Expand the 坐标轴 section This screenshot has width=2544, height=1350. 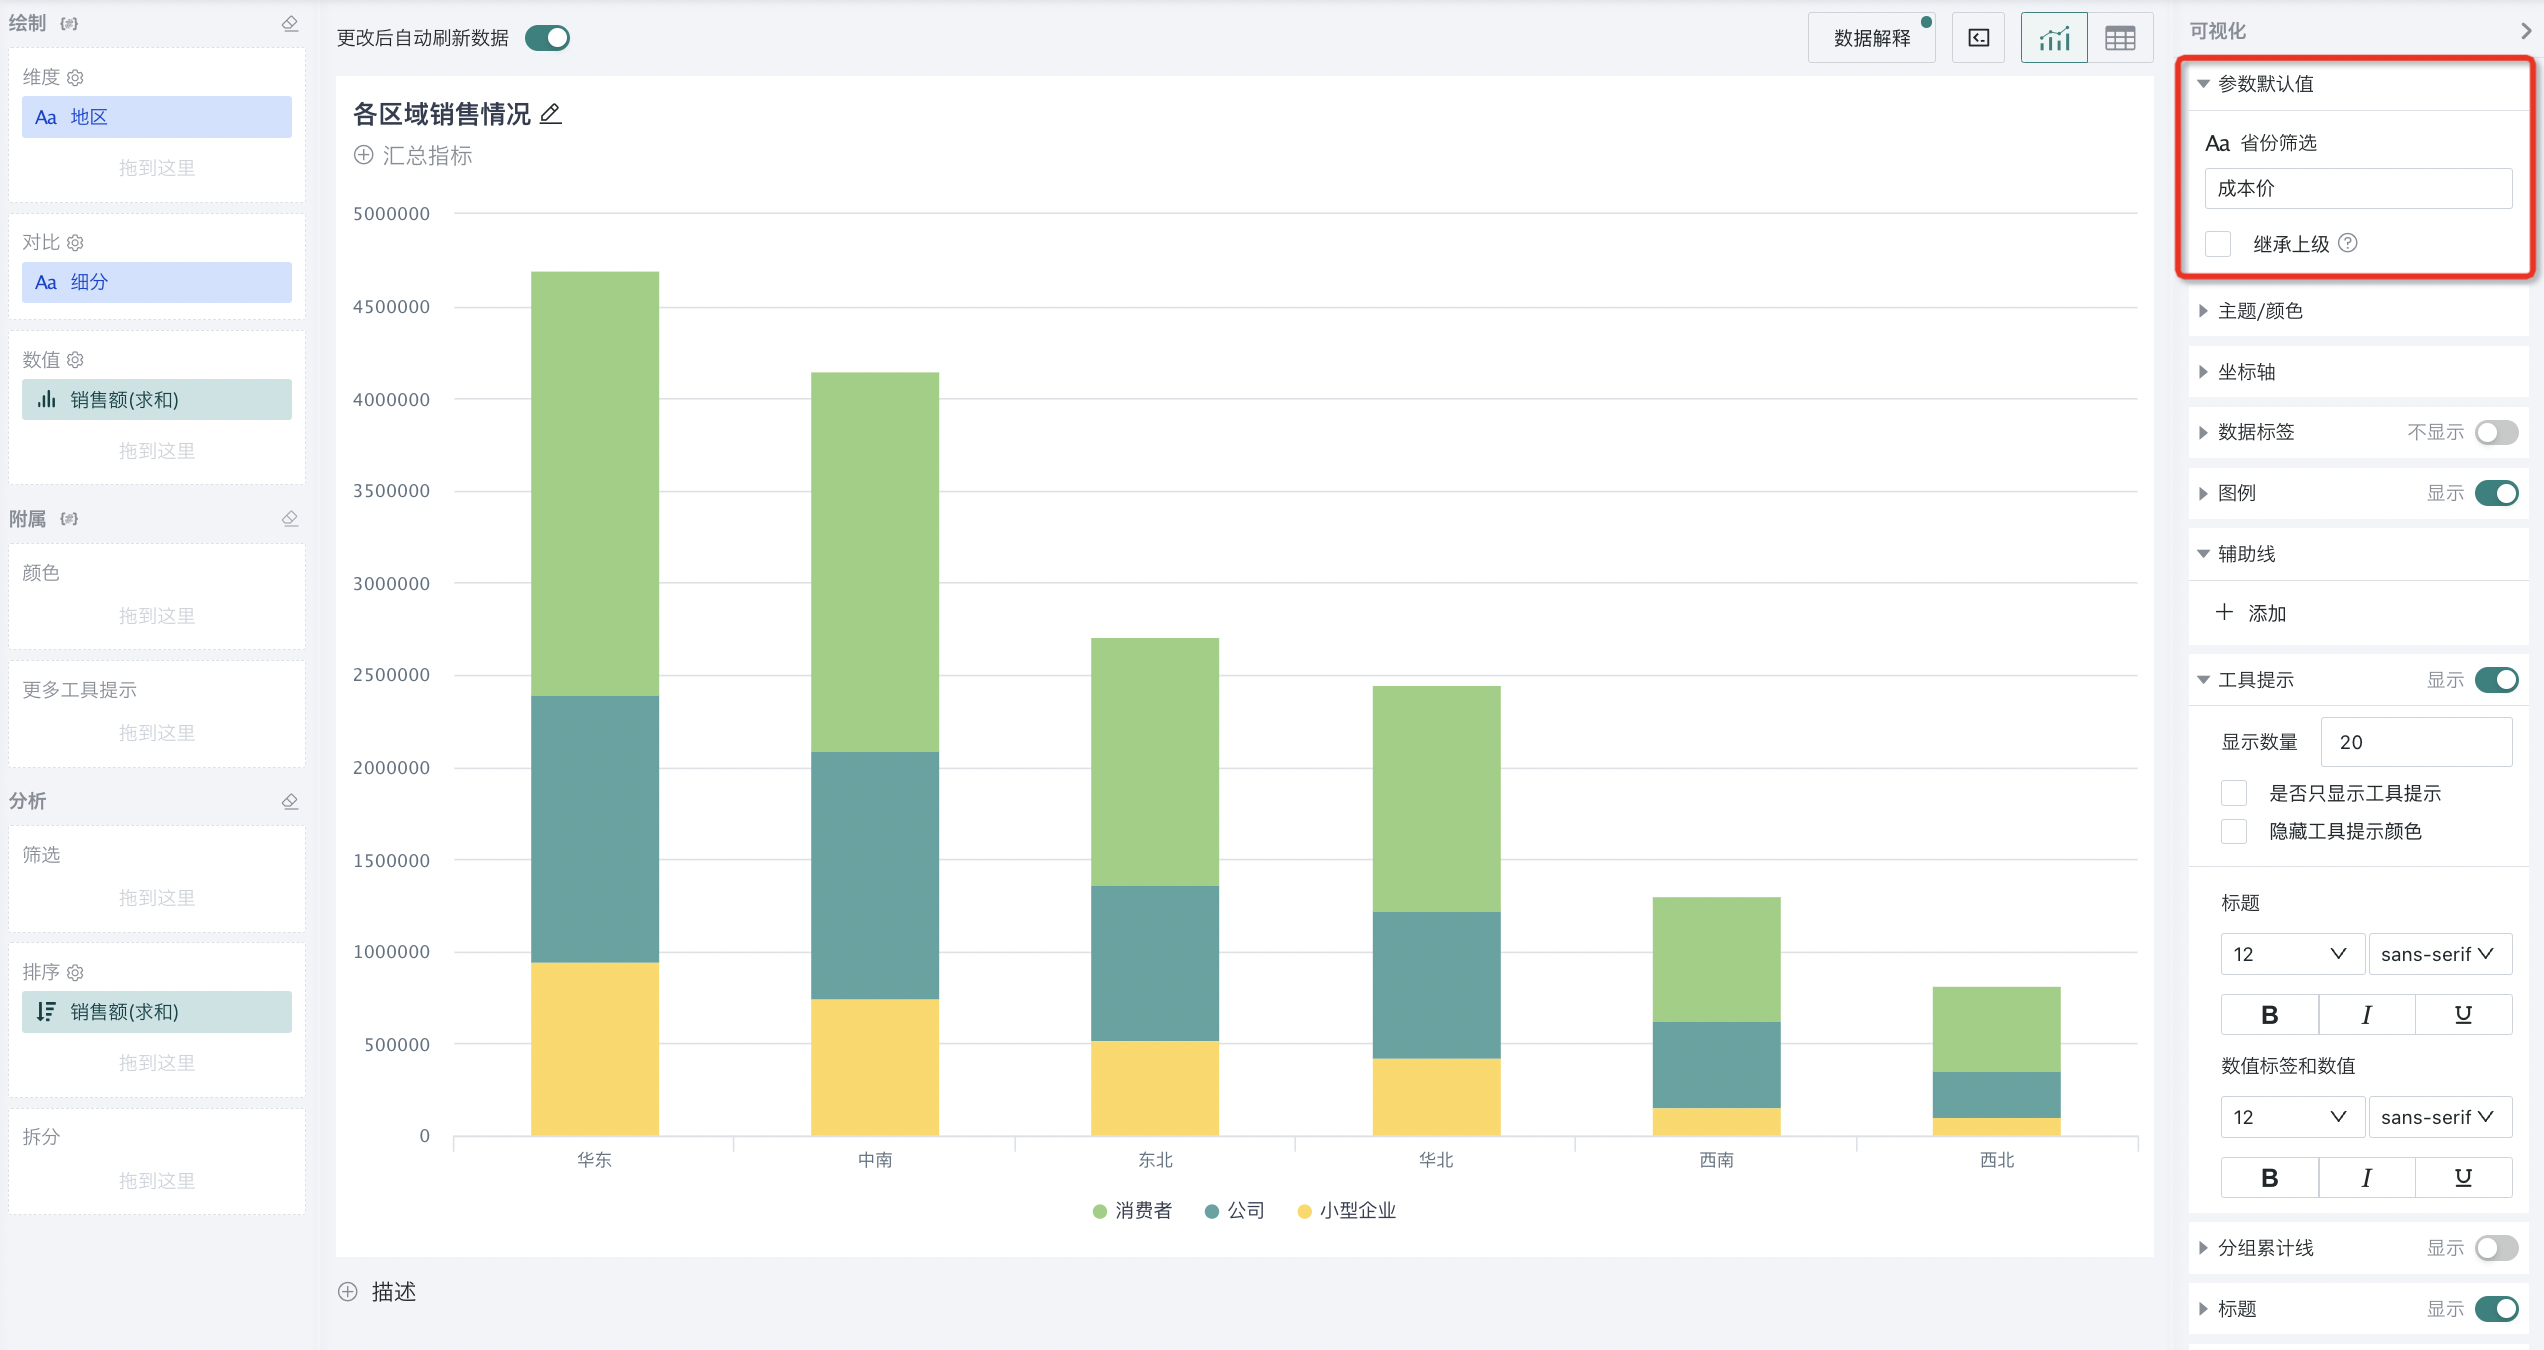(x=2246, y=372)
